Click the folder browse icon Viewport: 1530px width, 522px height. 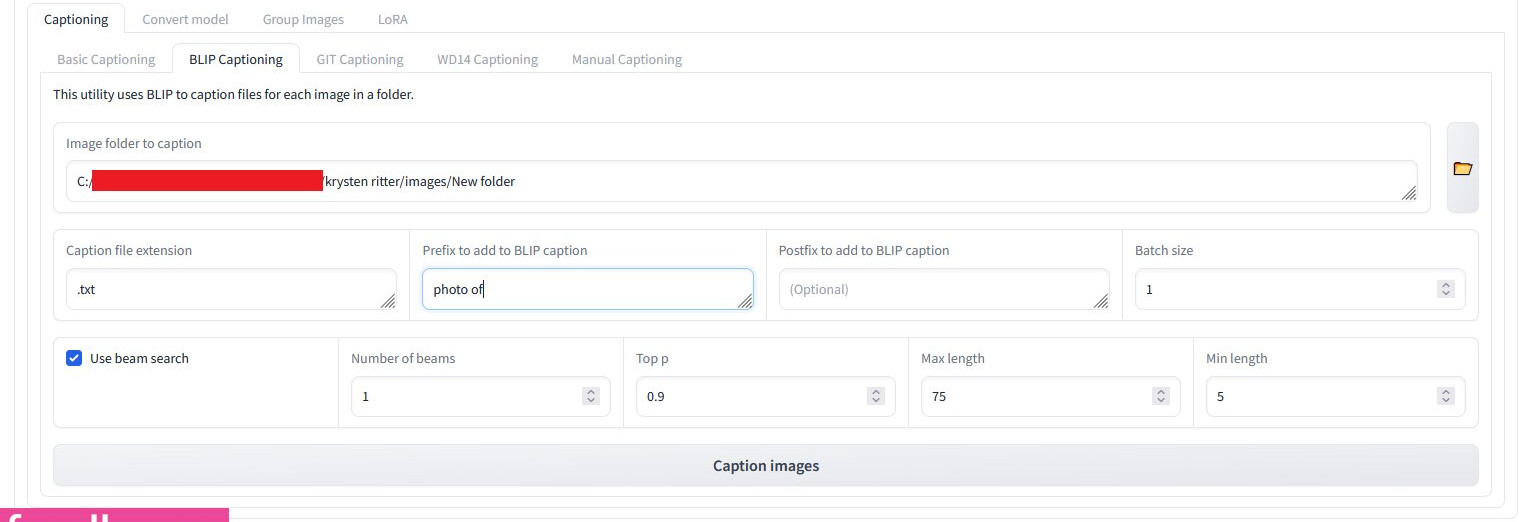(1461, 168)
